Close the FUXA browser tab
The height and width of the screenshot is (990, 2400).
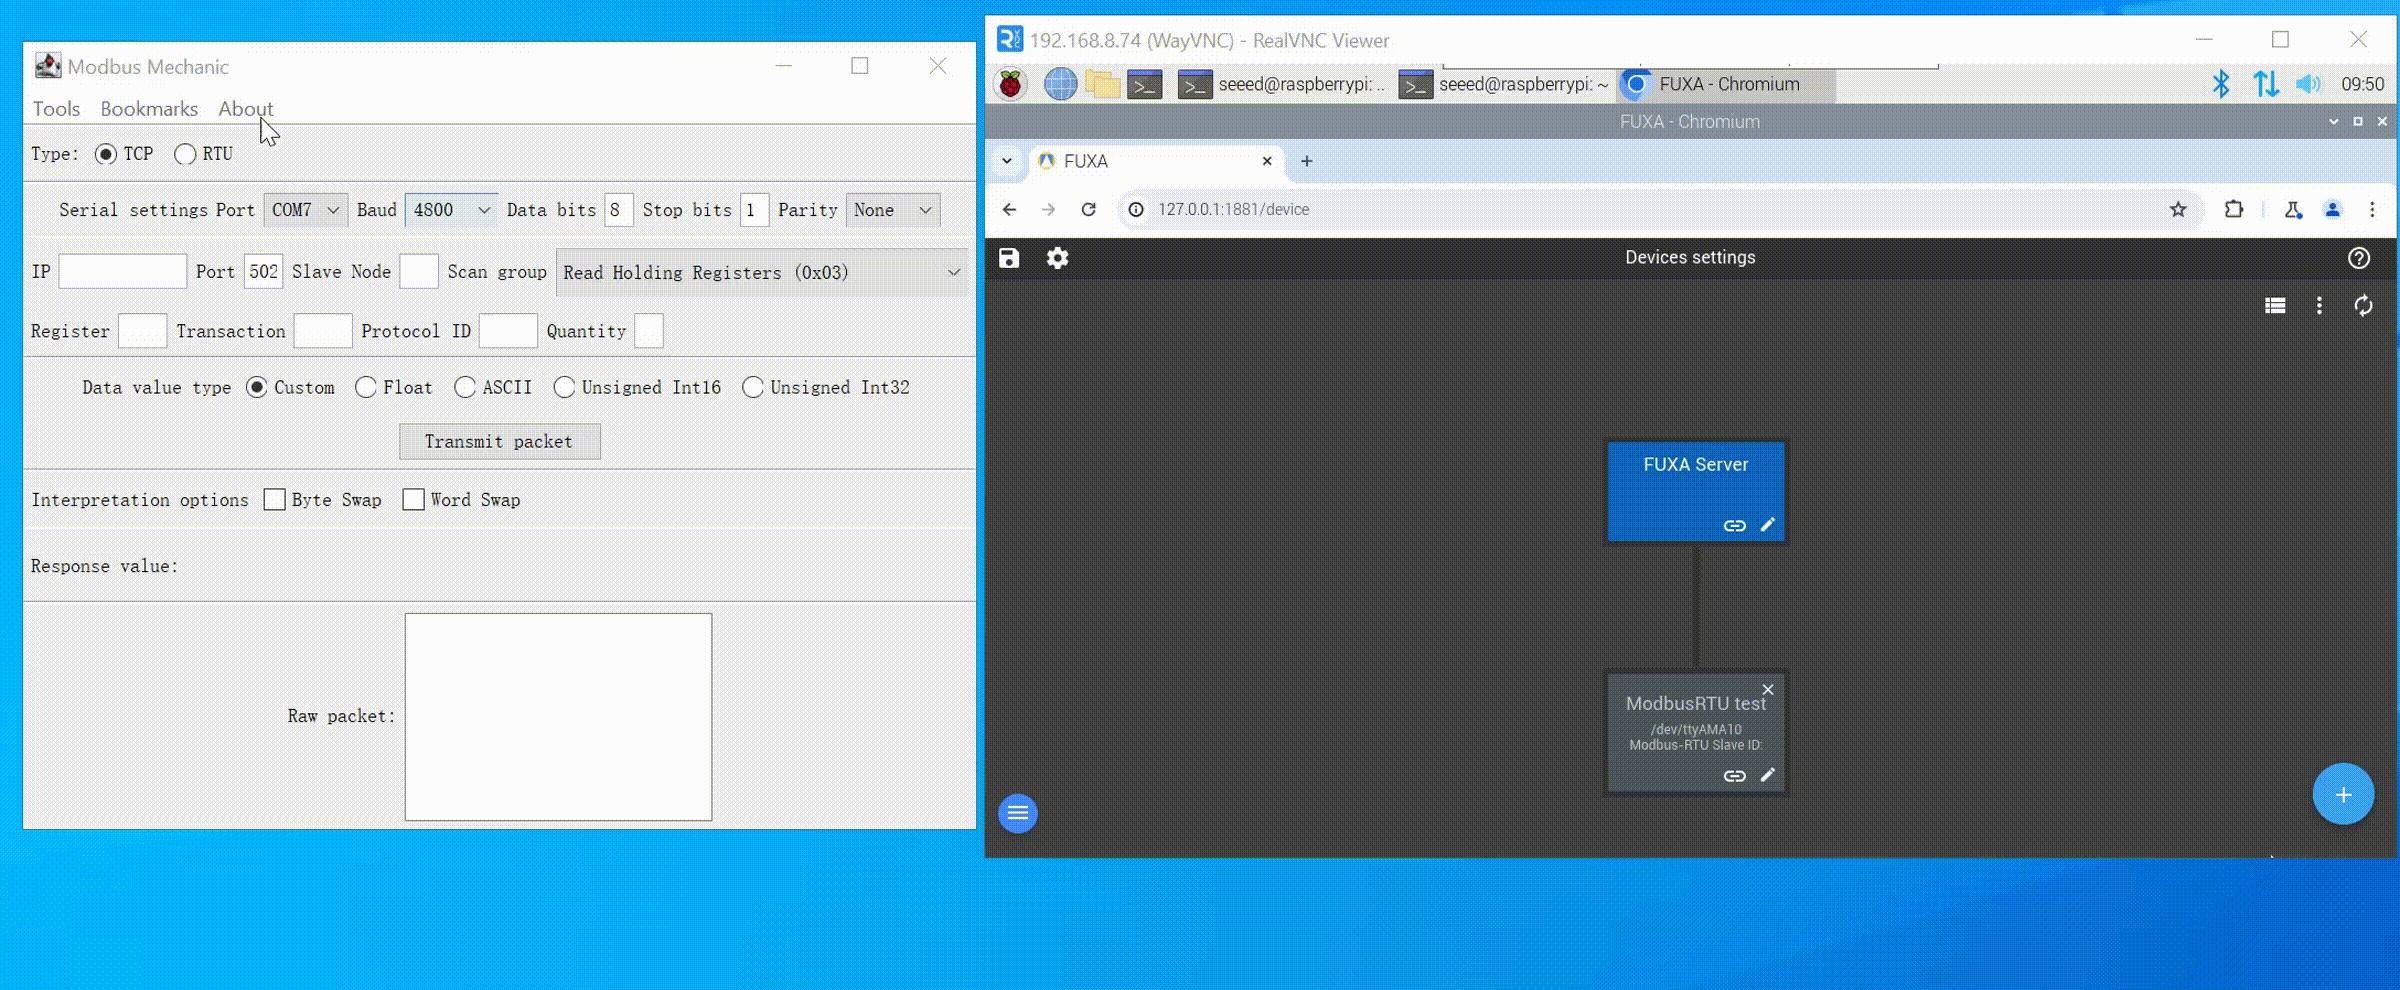(x=1267, y=161)
